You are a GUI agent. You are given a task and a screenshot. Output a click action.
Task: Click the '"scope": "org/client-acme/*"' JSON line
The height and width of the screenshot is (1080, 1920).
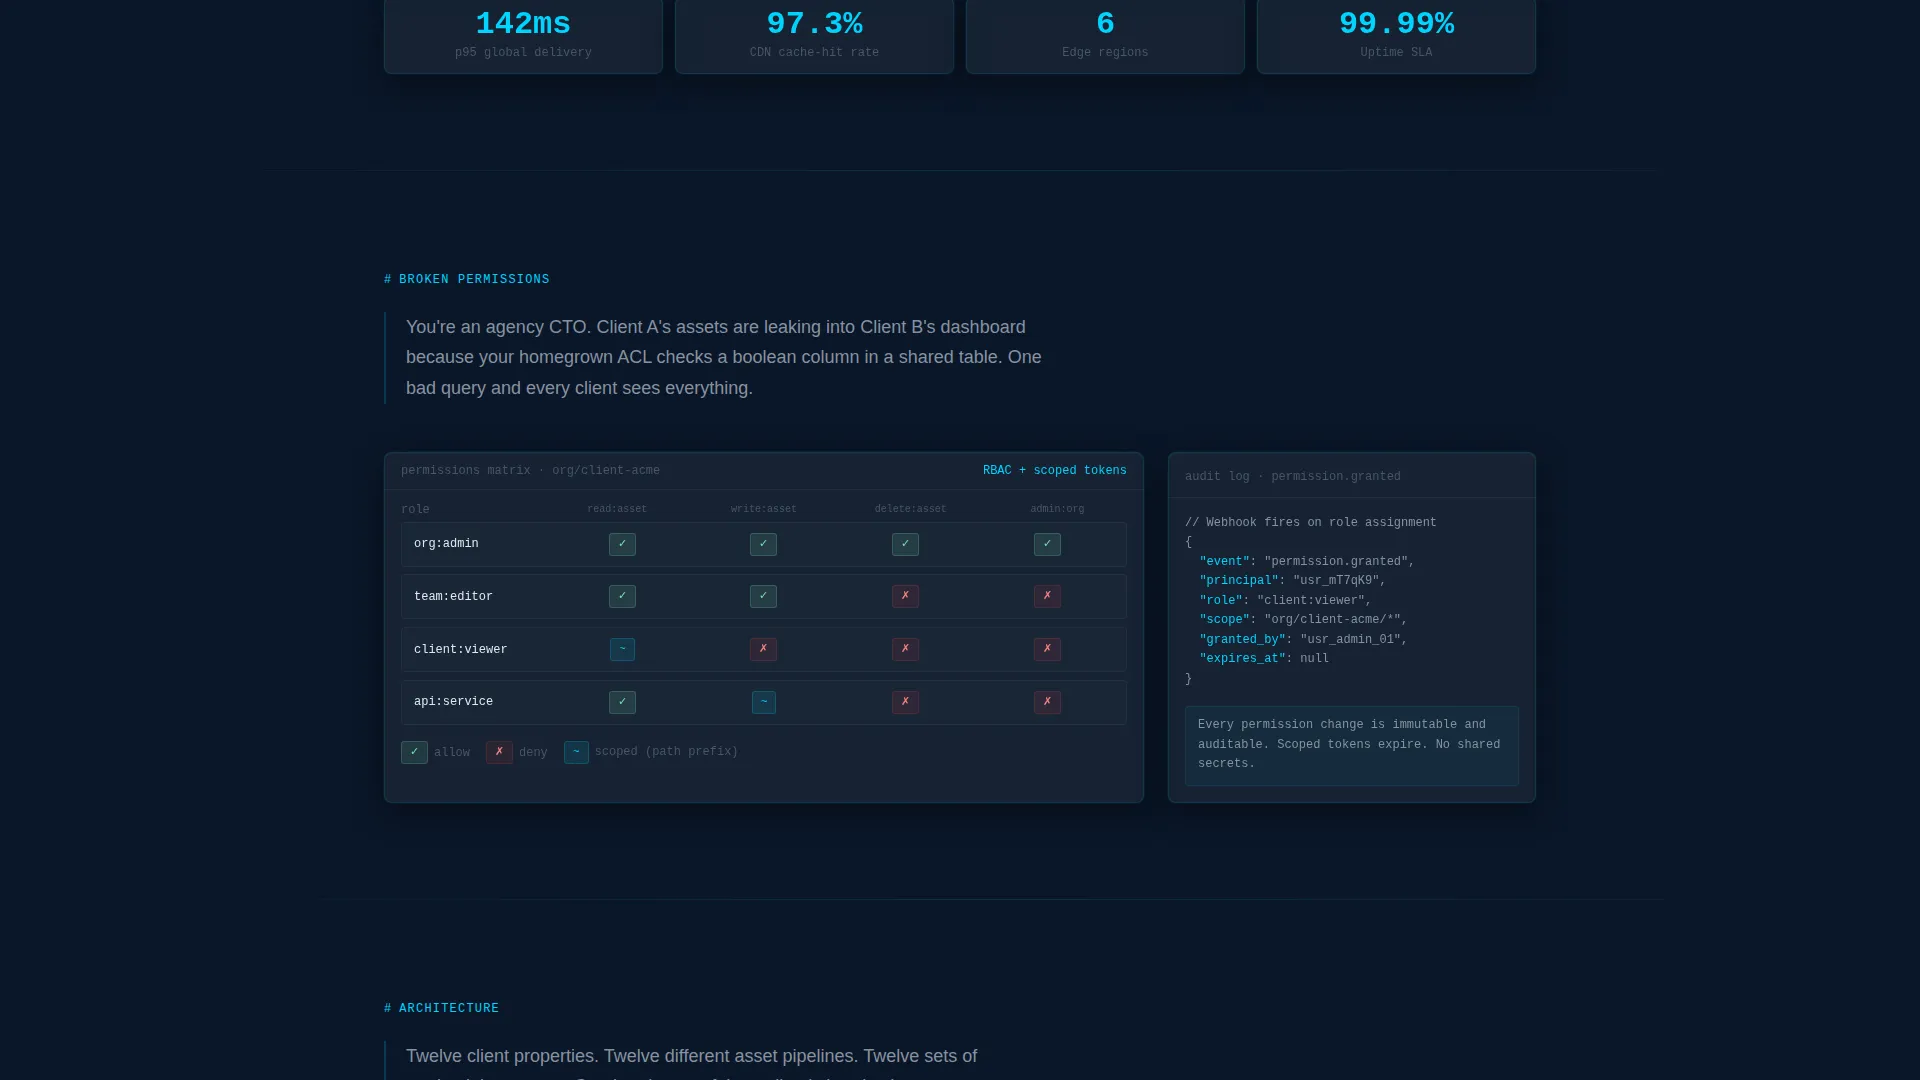(1303, 620)
